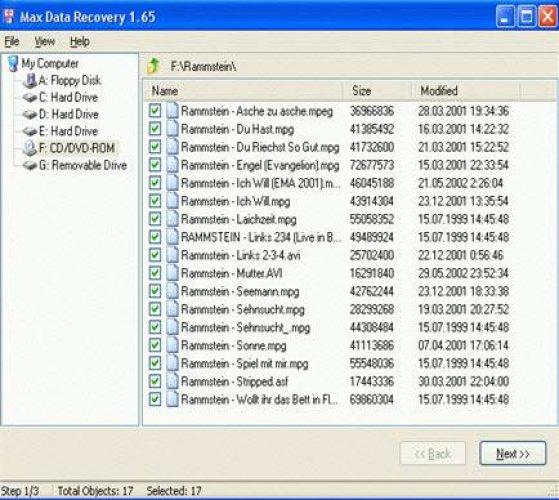Click file icon of Stripped.asf
Viewport: 559px width, 500px height.
point(172,381)
